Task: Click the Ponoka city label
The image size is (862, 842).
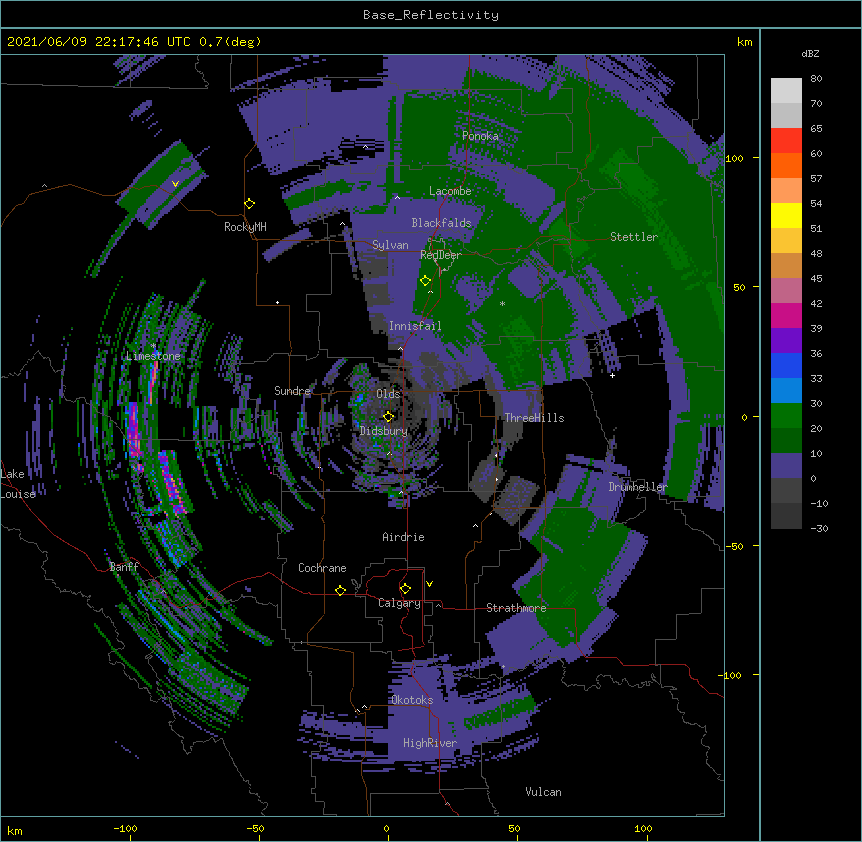Action: point(480,136)
